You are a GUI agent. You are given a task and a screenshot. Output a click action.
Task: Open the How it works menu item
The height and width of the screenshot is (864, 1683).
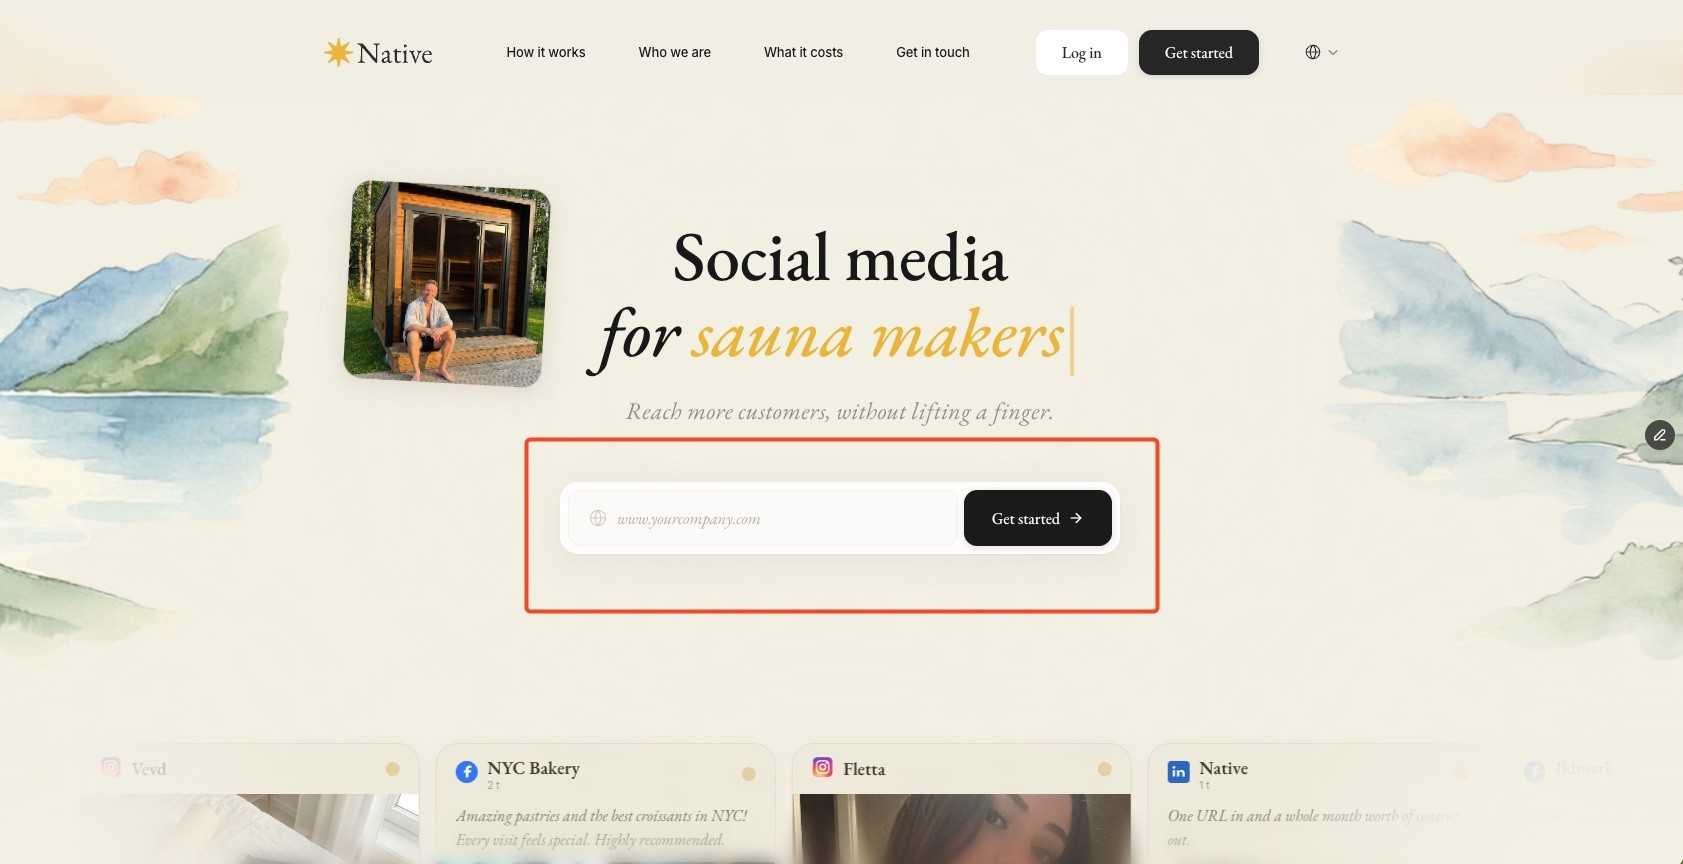546,52
